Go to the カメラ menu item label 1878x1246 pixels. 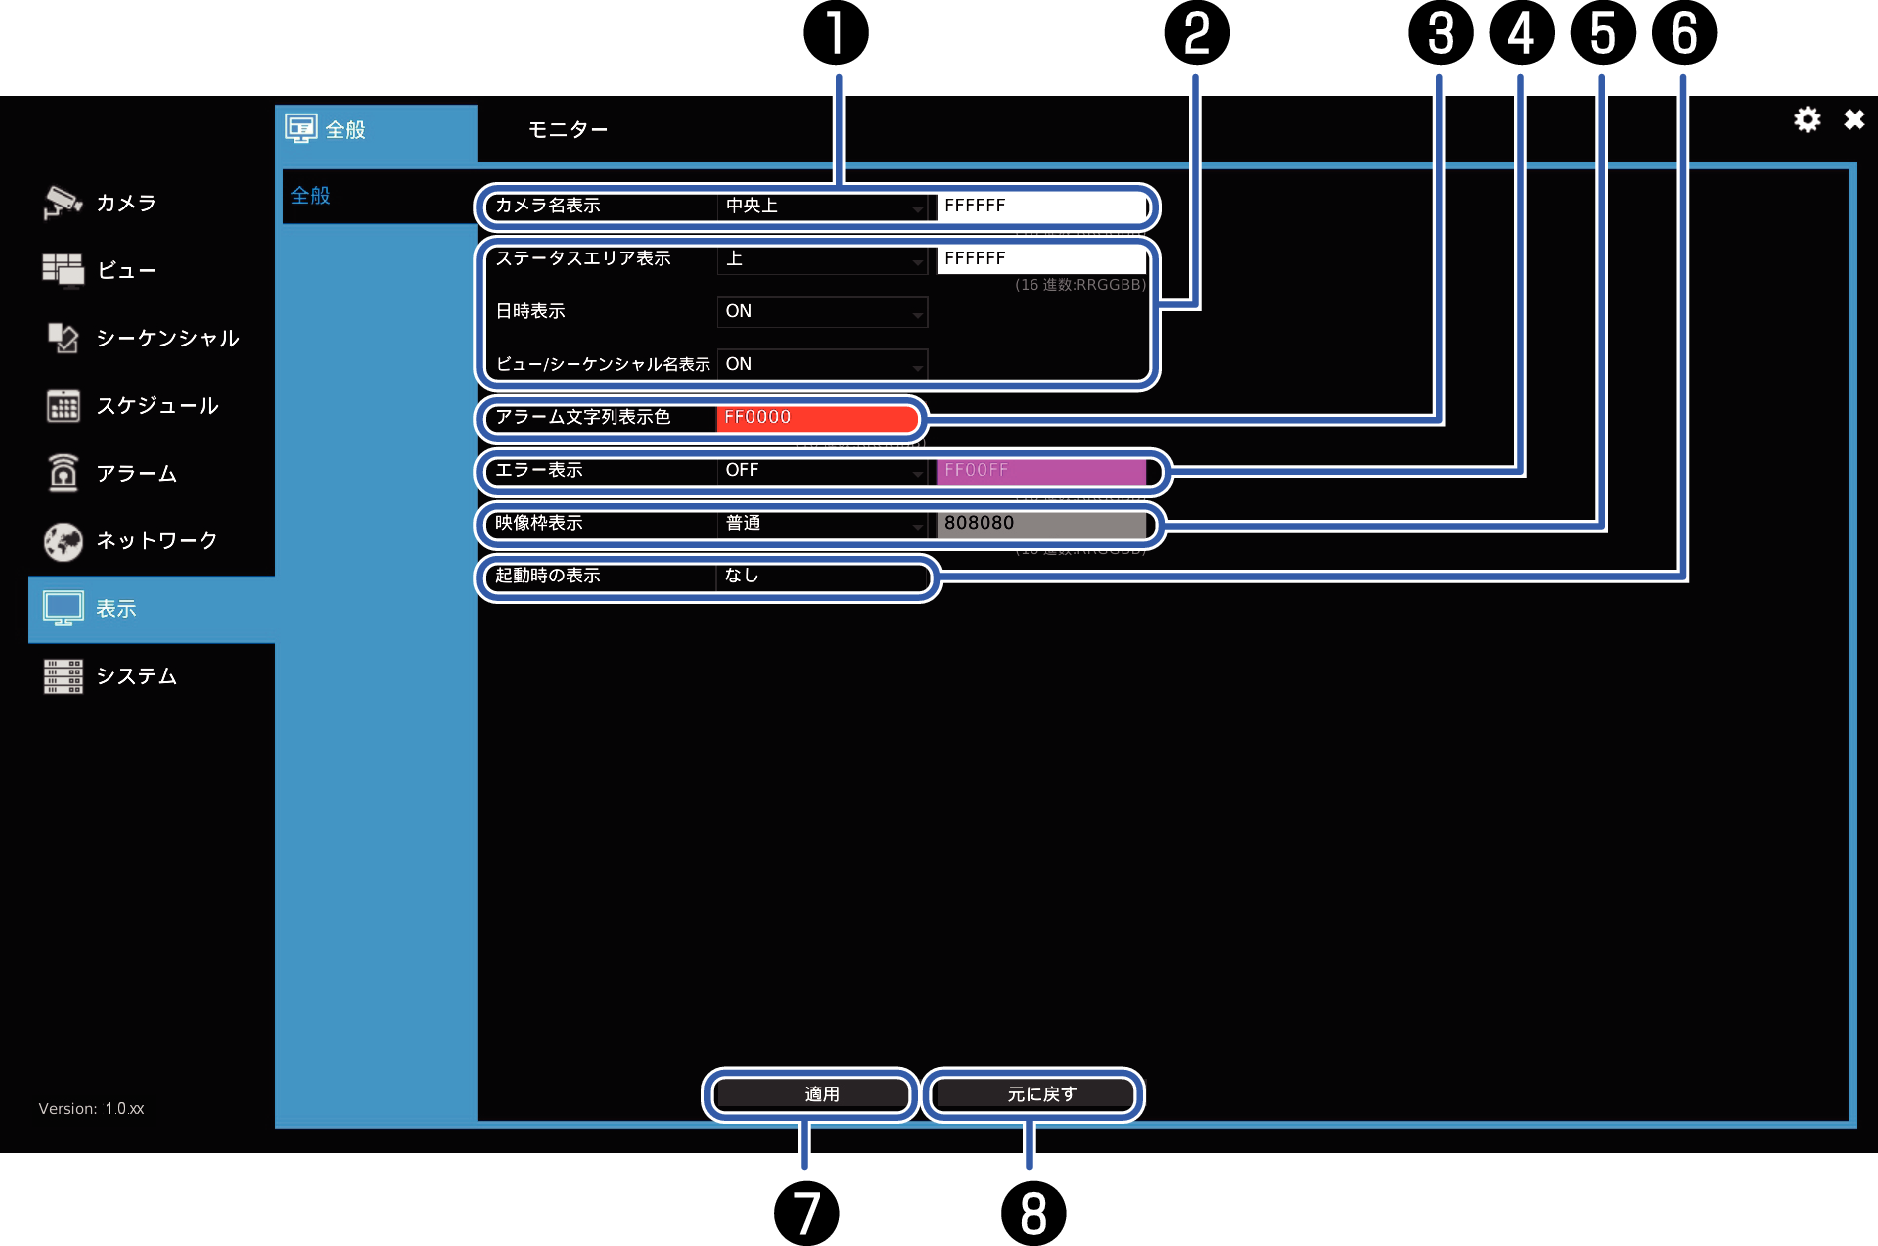(x=127, y=203)
